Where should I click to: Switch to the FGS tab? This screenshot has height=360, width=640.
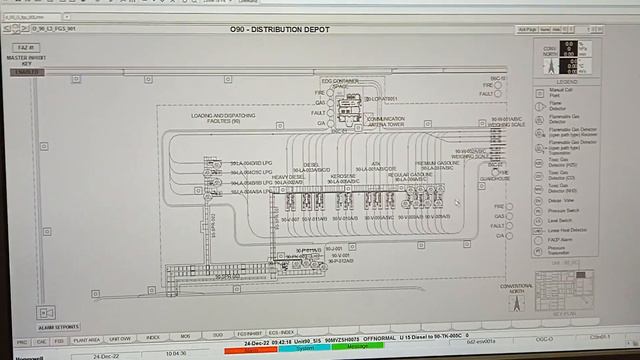59,341
